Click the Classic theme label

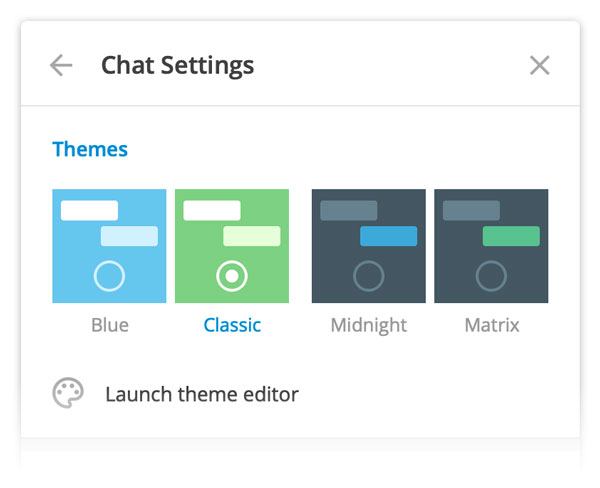tap(232, 325)
